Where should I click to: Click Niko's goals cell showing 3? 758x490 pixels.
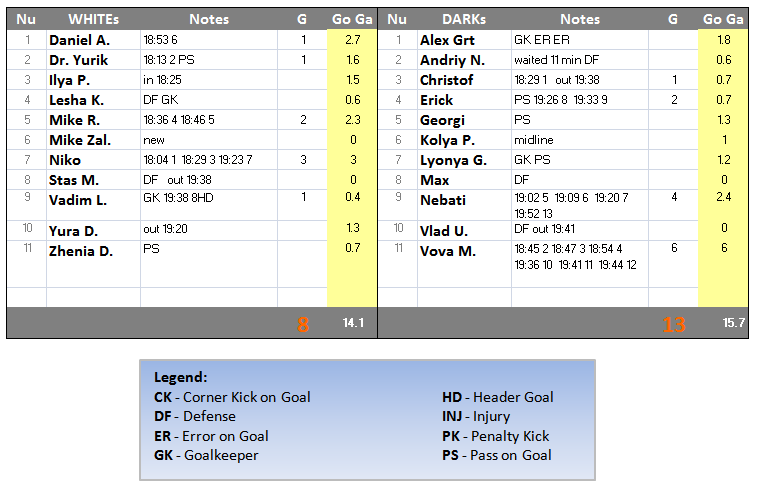click(303, 160)
